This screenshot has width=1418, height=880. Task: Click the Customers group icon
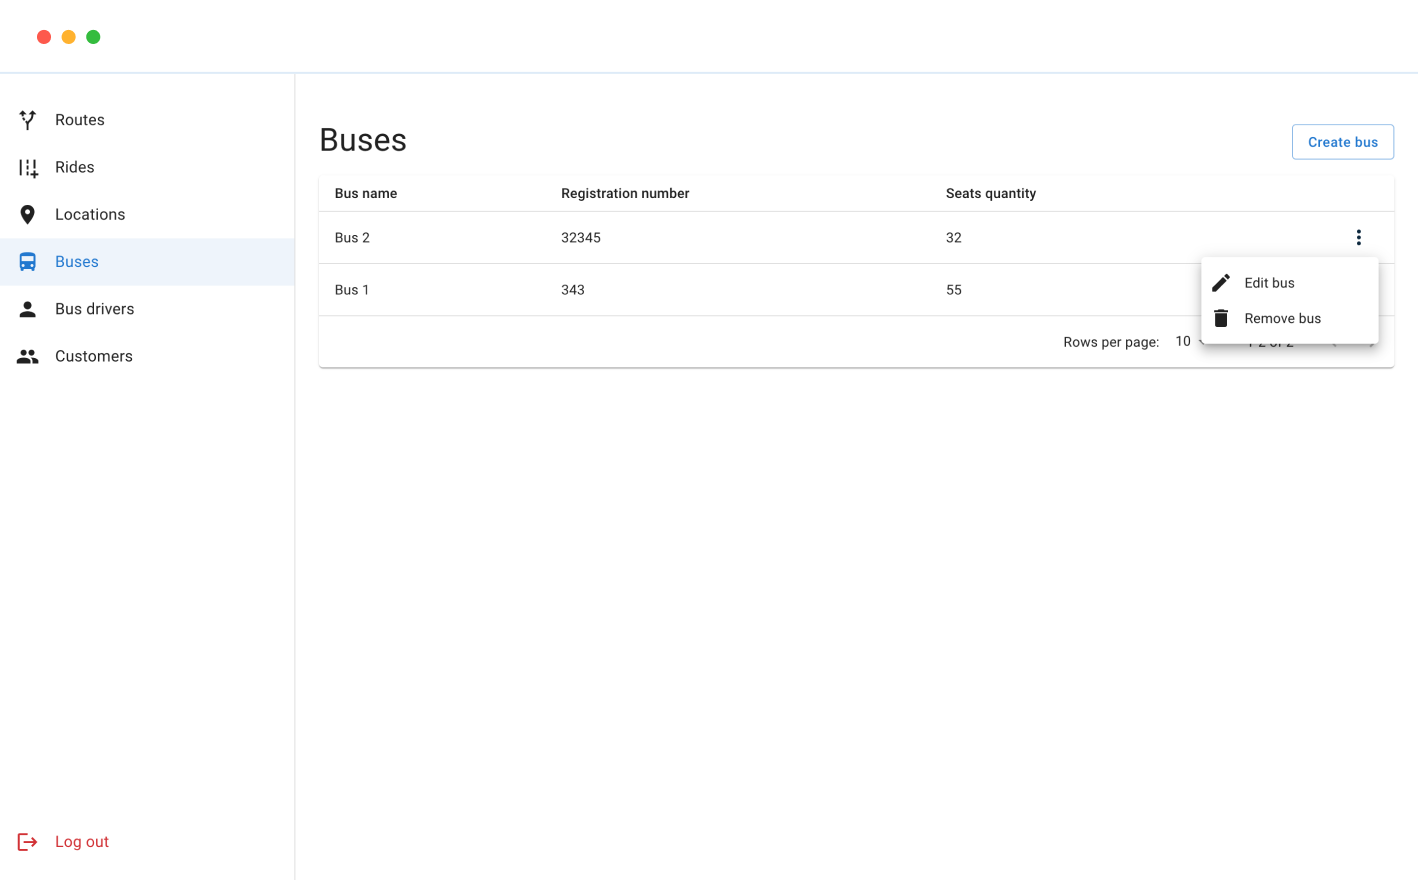click(x=27, y=356)
